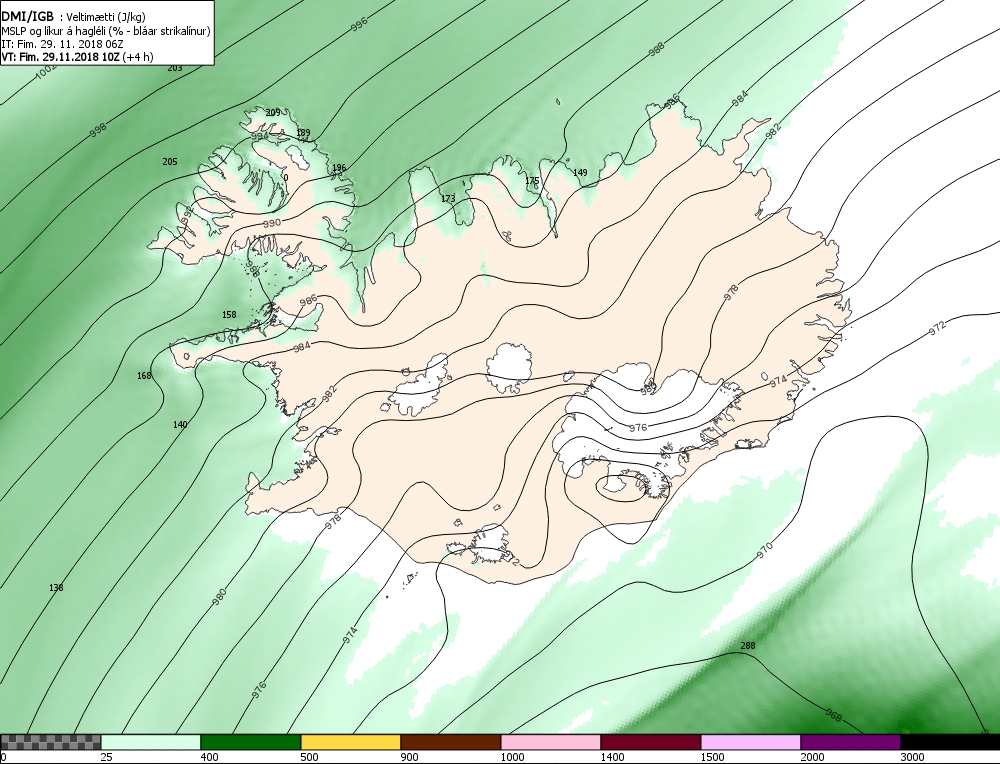Click the lilac 1500–2000 legend swatch
The image size is (1000, 764).
pyautogui.click(x=751, y=742)
